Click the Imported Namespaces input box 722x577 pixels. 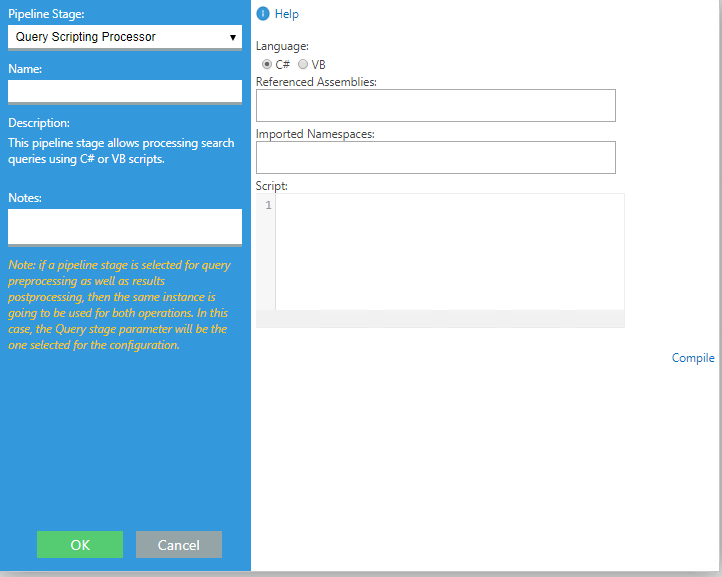click(x=435, y=157)
